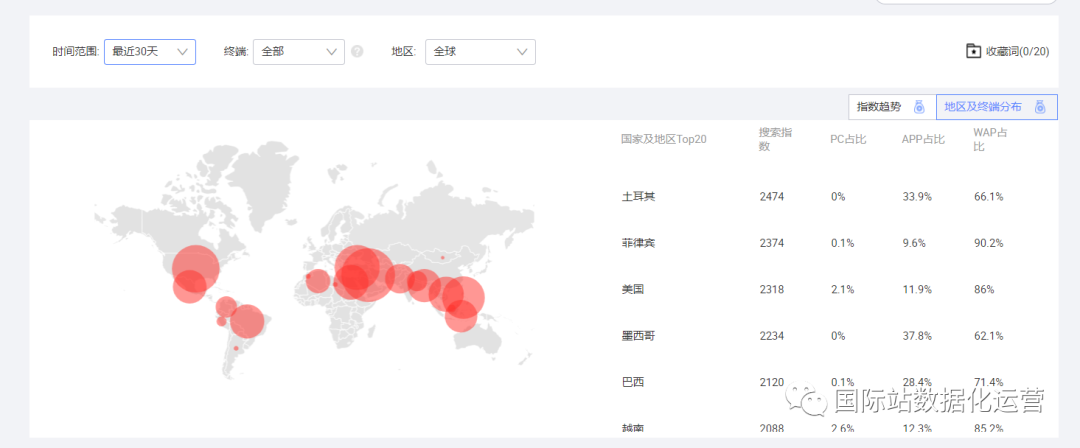Open the 收藏词(0/20) link text
Screen dimensions: 1080x448
pos(1017,51)
